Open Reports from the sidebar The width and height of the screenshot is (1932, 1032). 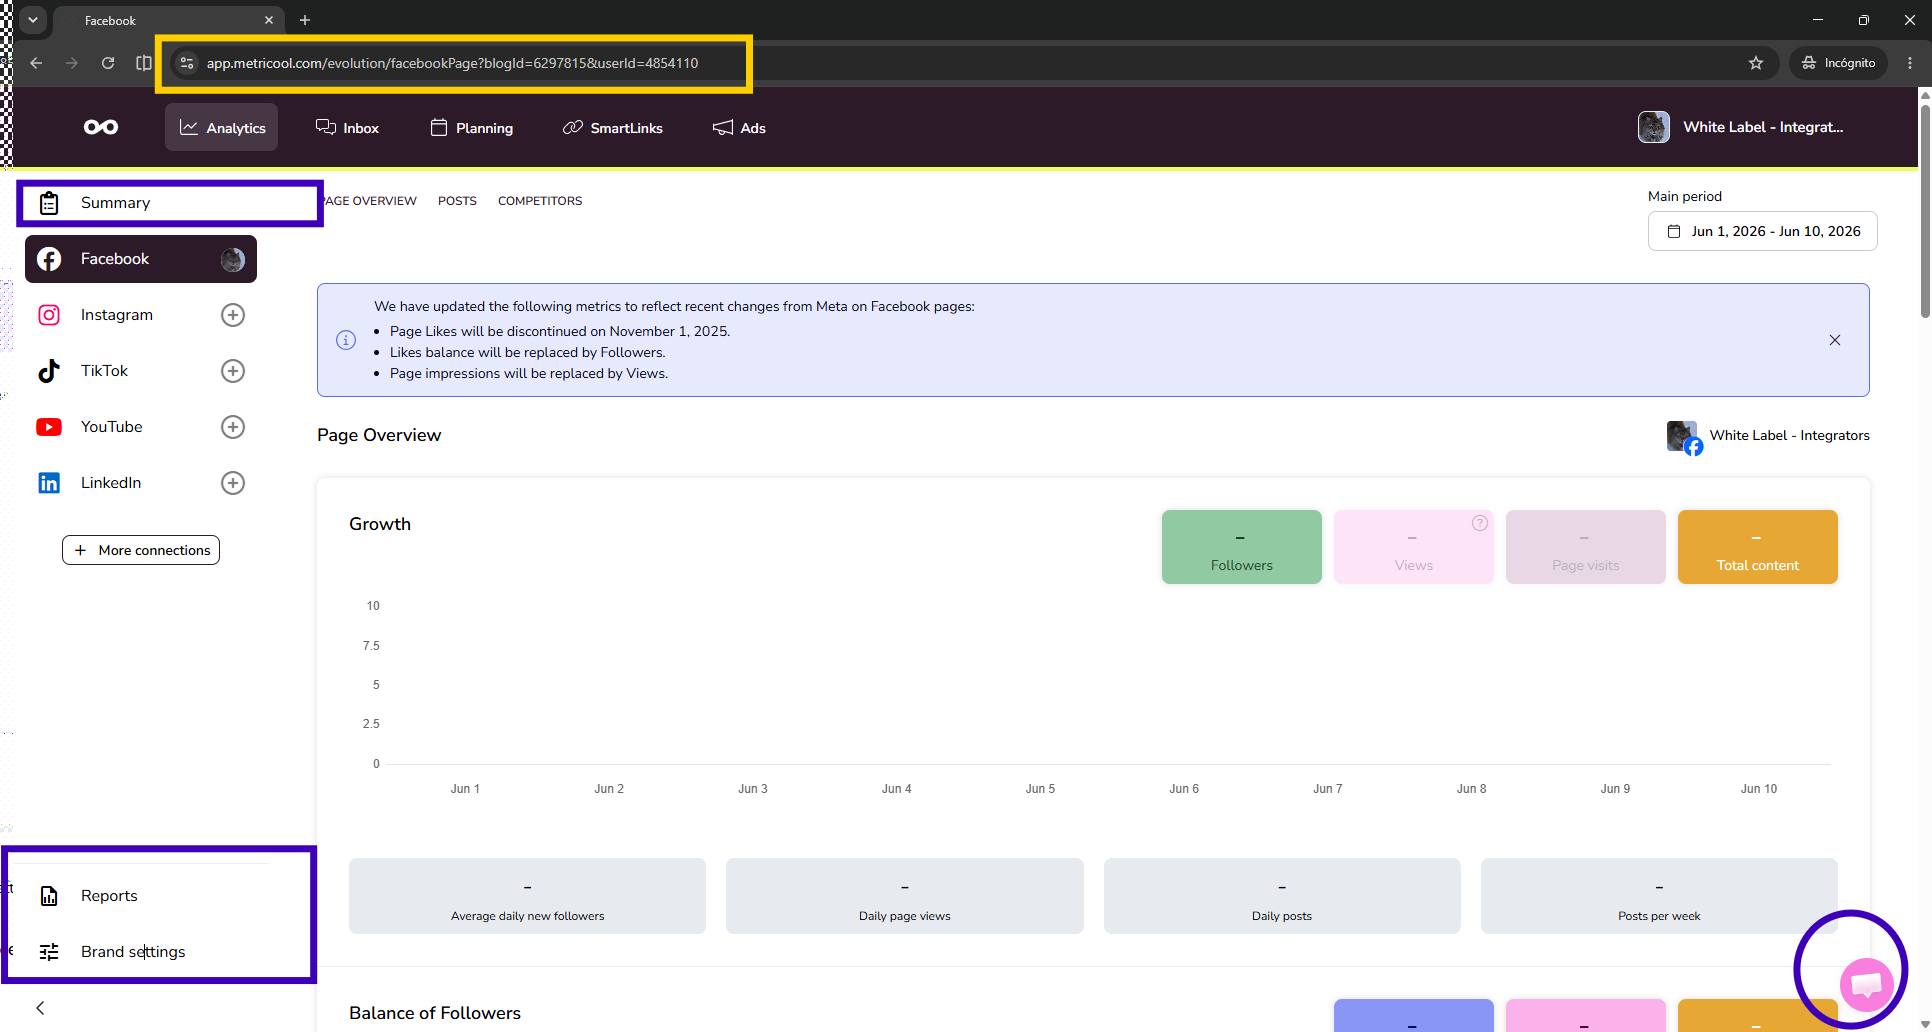141,896
